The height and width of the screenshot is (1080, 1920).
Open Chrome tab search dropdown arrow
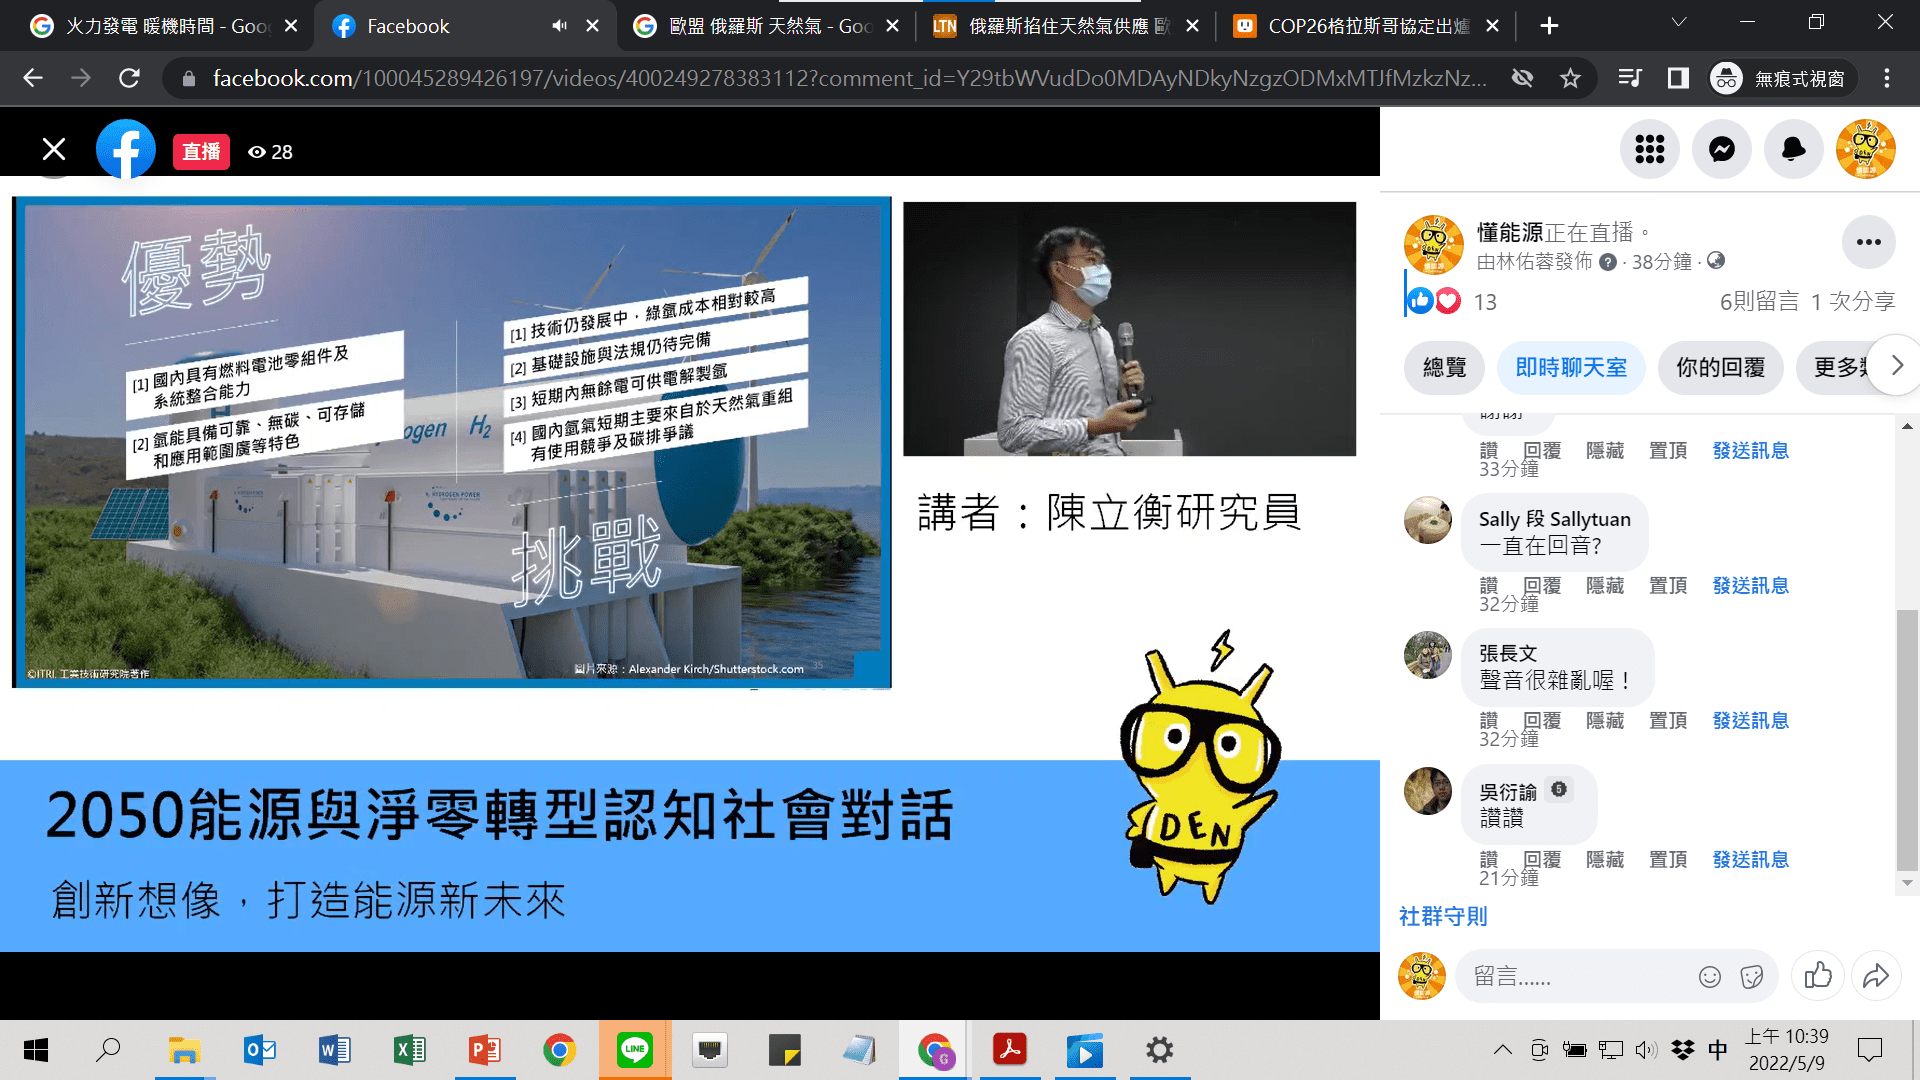click(1679, 22)
